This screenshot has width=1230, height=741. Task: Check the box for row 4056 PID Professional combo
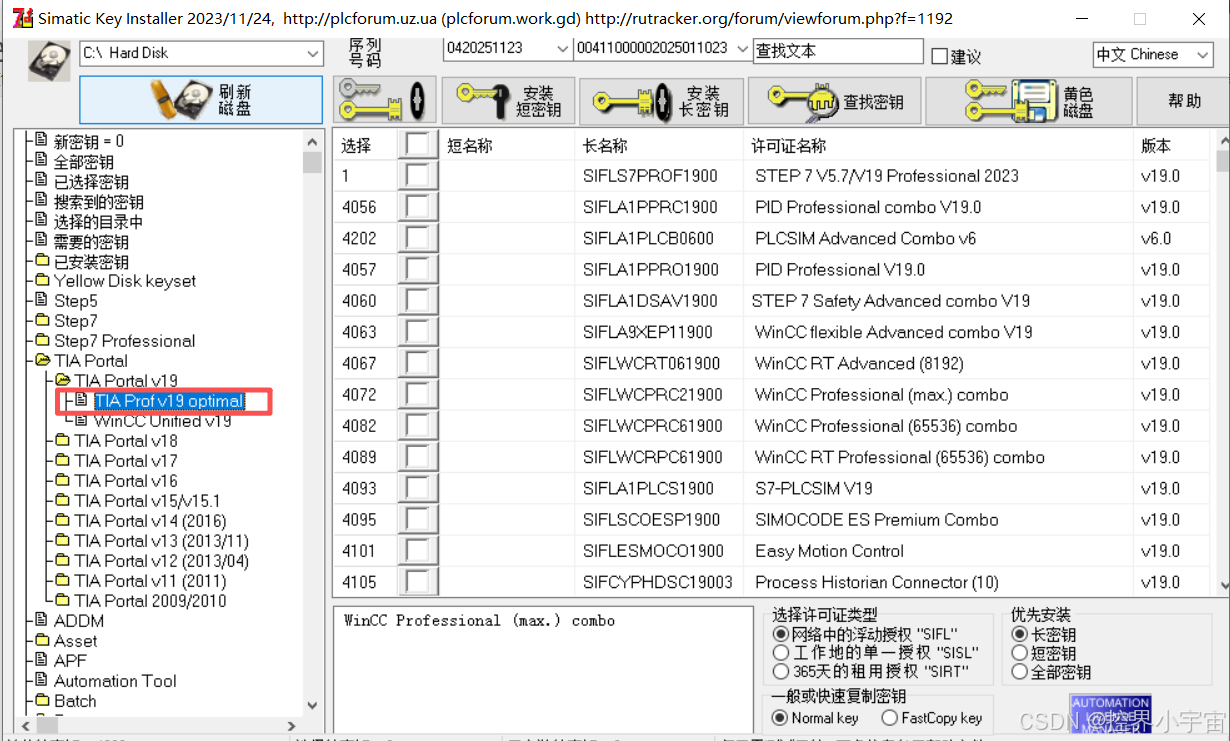418,207
